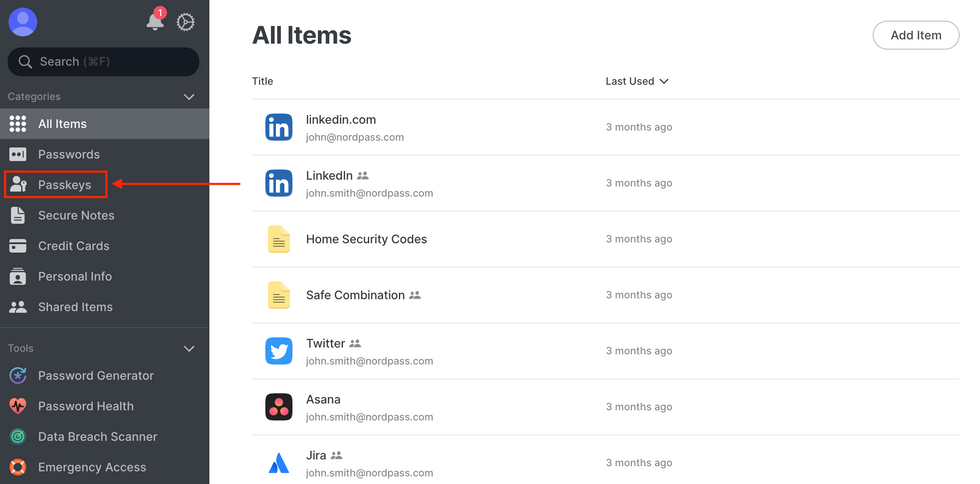
Task: Open Secure Notes category
Action: [x=76, y=215]
